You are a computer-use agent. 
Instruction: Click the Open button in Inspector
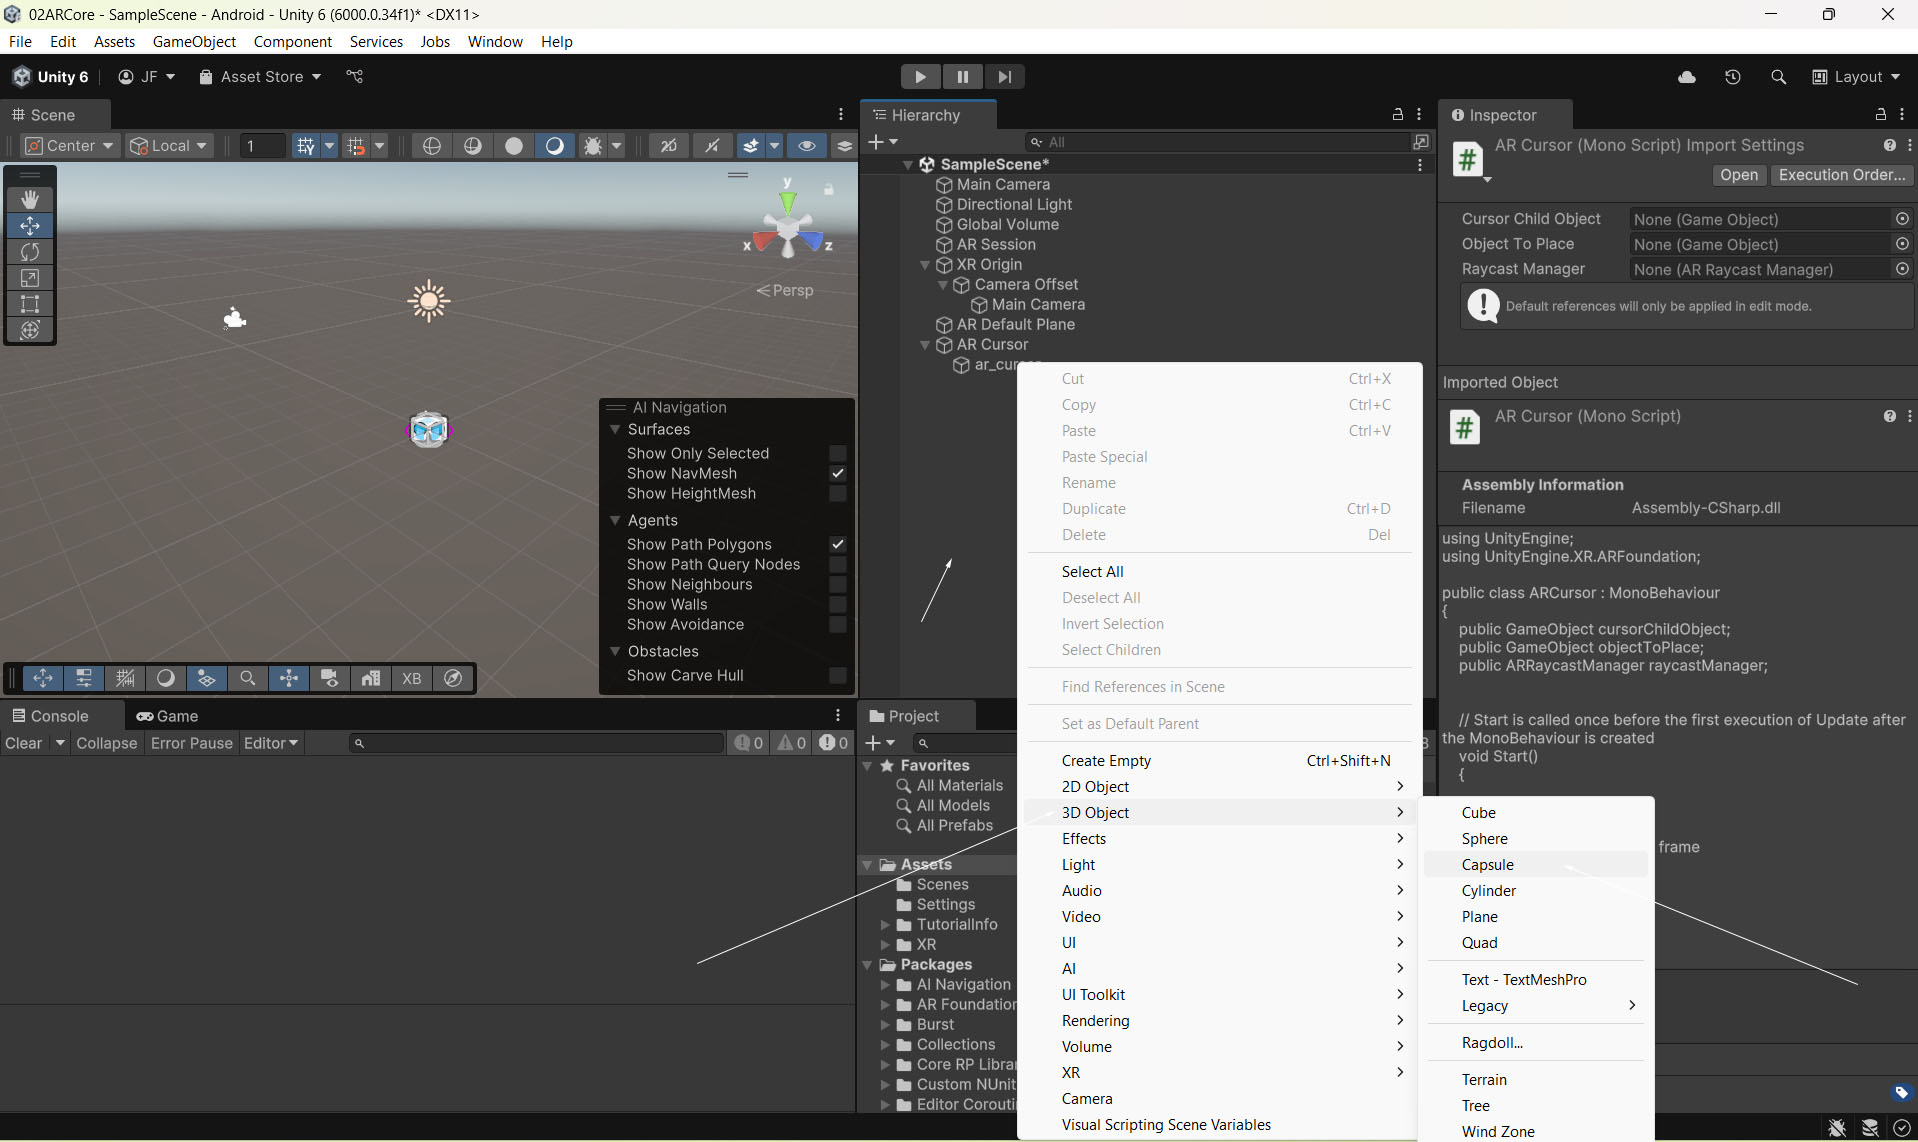click(x=1738, y=175)
